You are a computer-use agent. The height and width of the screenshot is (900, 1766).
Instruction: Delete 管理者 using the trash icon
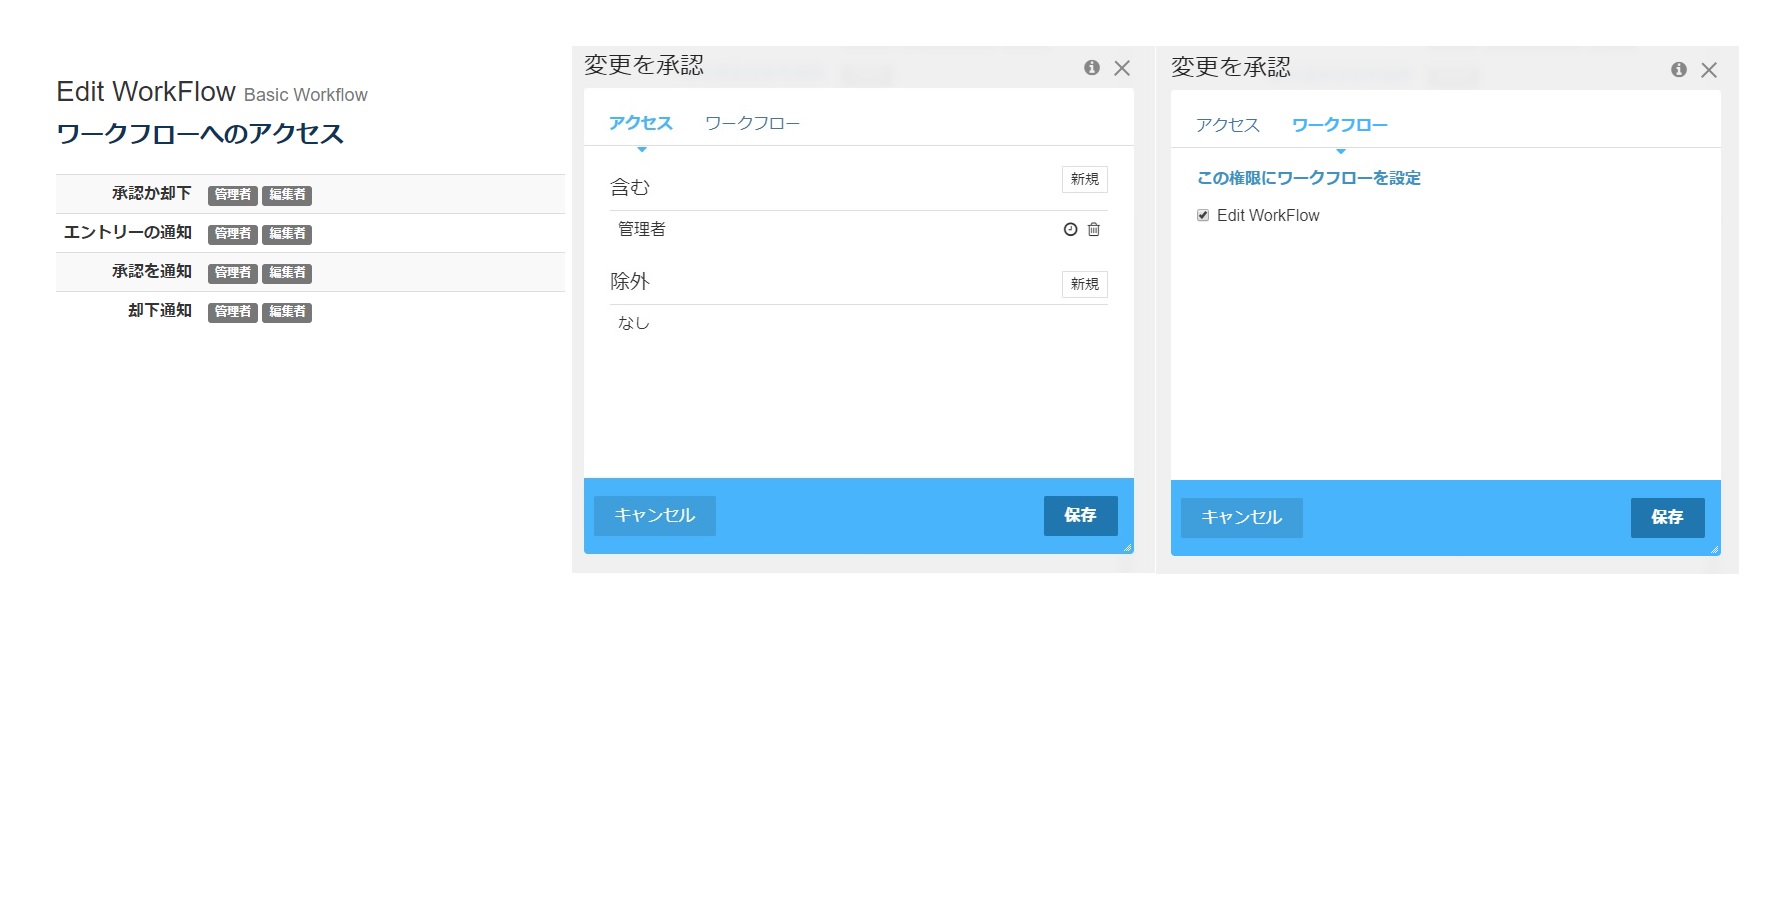tap(1094, 229)
